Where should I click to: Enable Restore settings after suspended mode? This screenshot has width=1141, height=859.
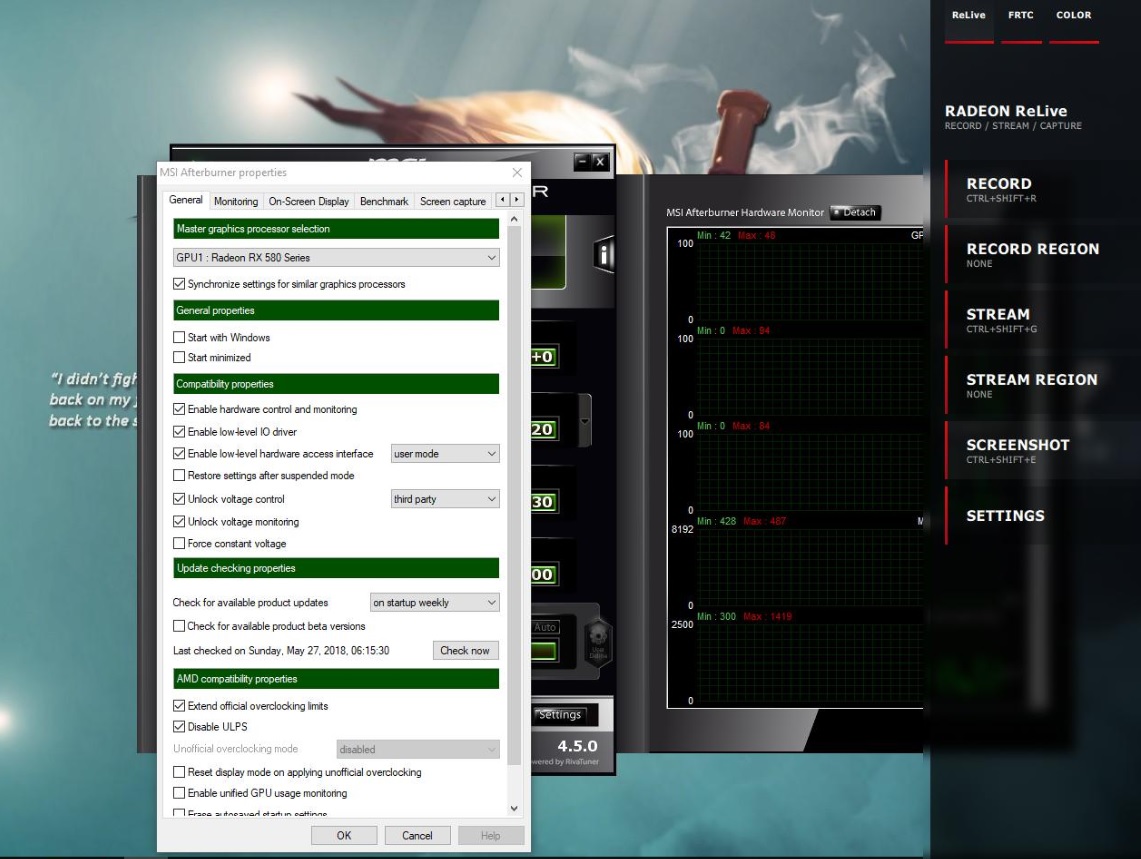[x=179, y=475]
